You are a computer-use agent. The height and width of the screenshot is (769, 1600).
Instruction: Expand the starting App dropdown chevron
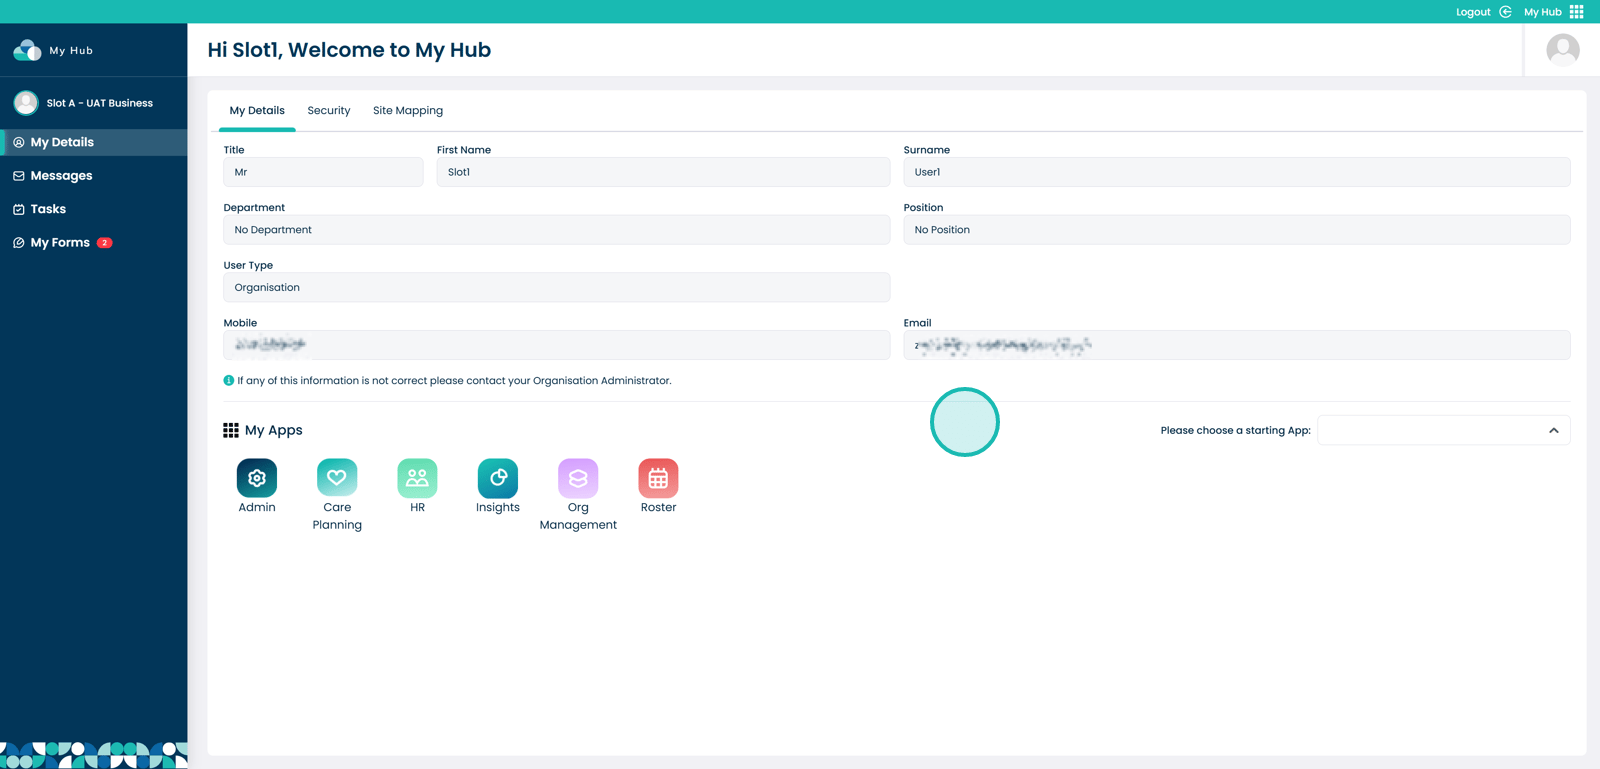(x=1554, y=430)
